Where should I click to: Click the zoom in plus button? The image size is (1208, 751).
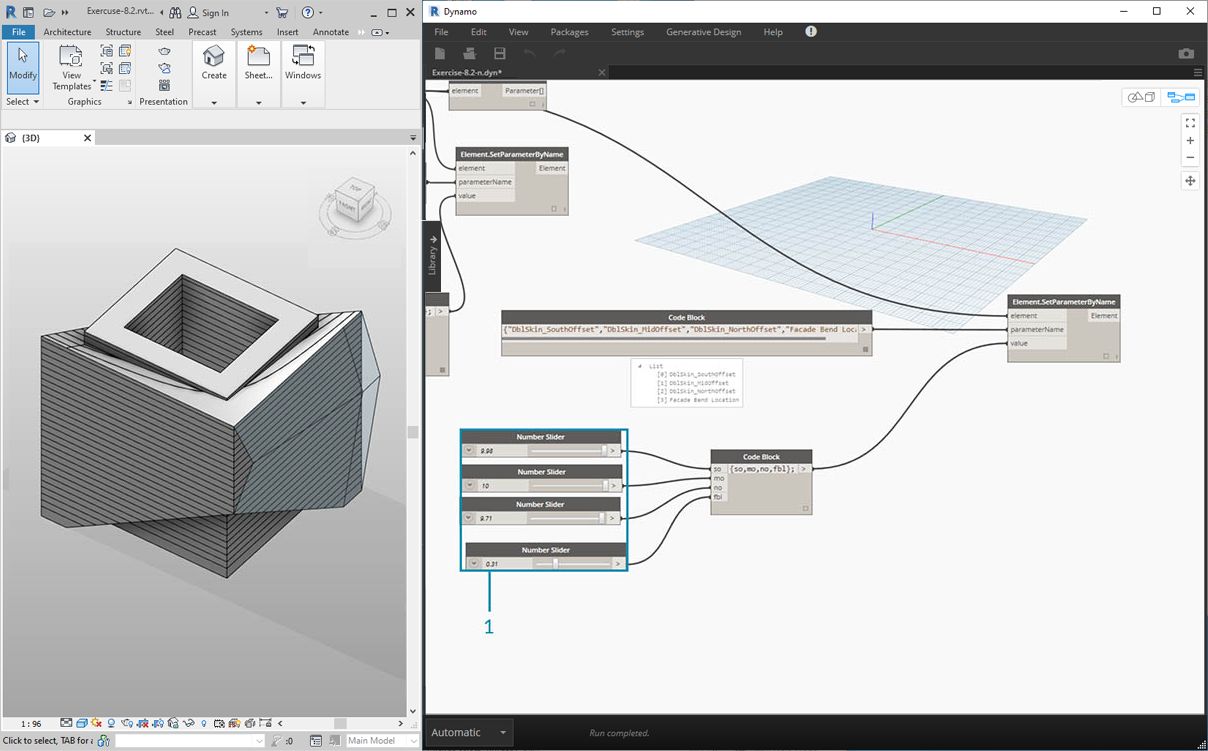coord(1190,141)
